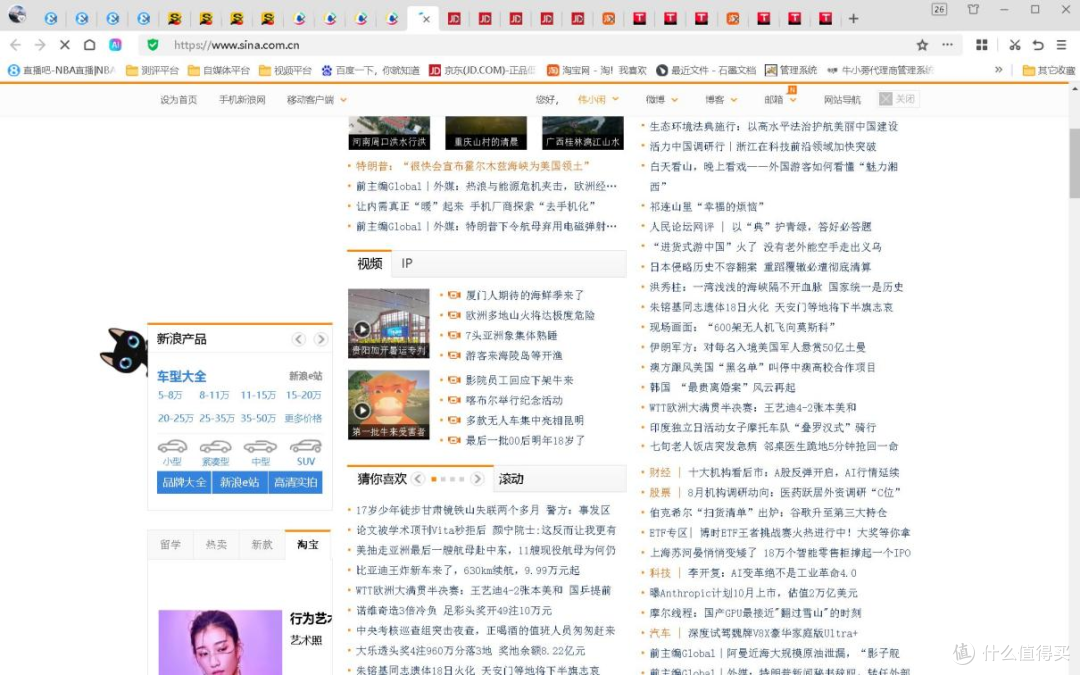The image size is (1080, 675).
Task: Show previous 猜你喜欢 page arrow
Action: click(418, 479)
